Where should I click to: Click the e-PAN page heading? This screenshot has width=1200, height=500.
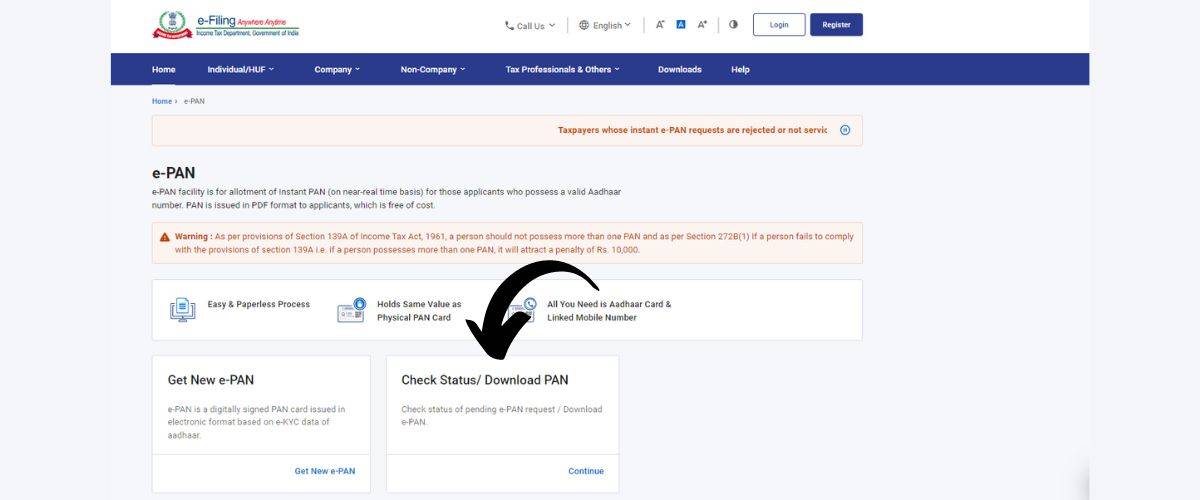pos(174,173)
